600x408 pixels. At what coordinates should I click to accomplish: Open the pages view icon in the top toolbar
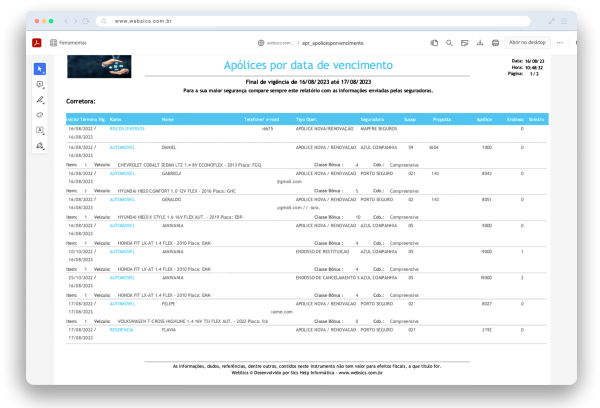(434, 43)
